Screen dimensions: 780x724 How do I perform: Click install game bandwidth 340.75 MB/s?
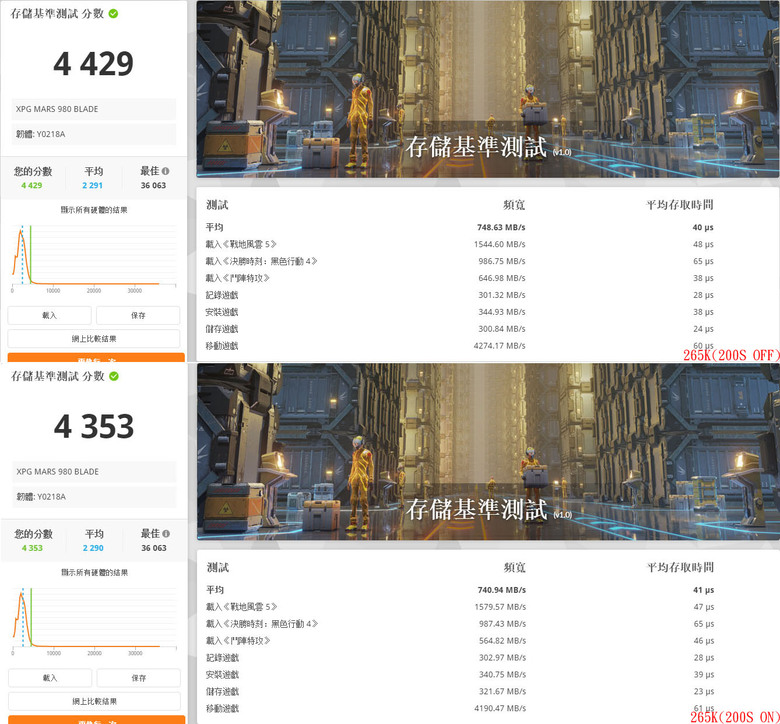502,675
